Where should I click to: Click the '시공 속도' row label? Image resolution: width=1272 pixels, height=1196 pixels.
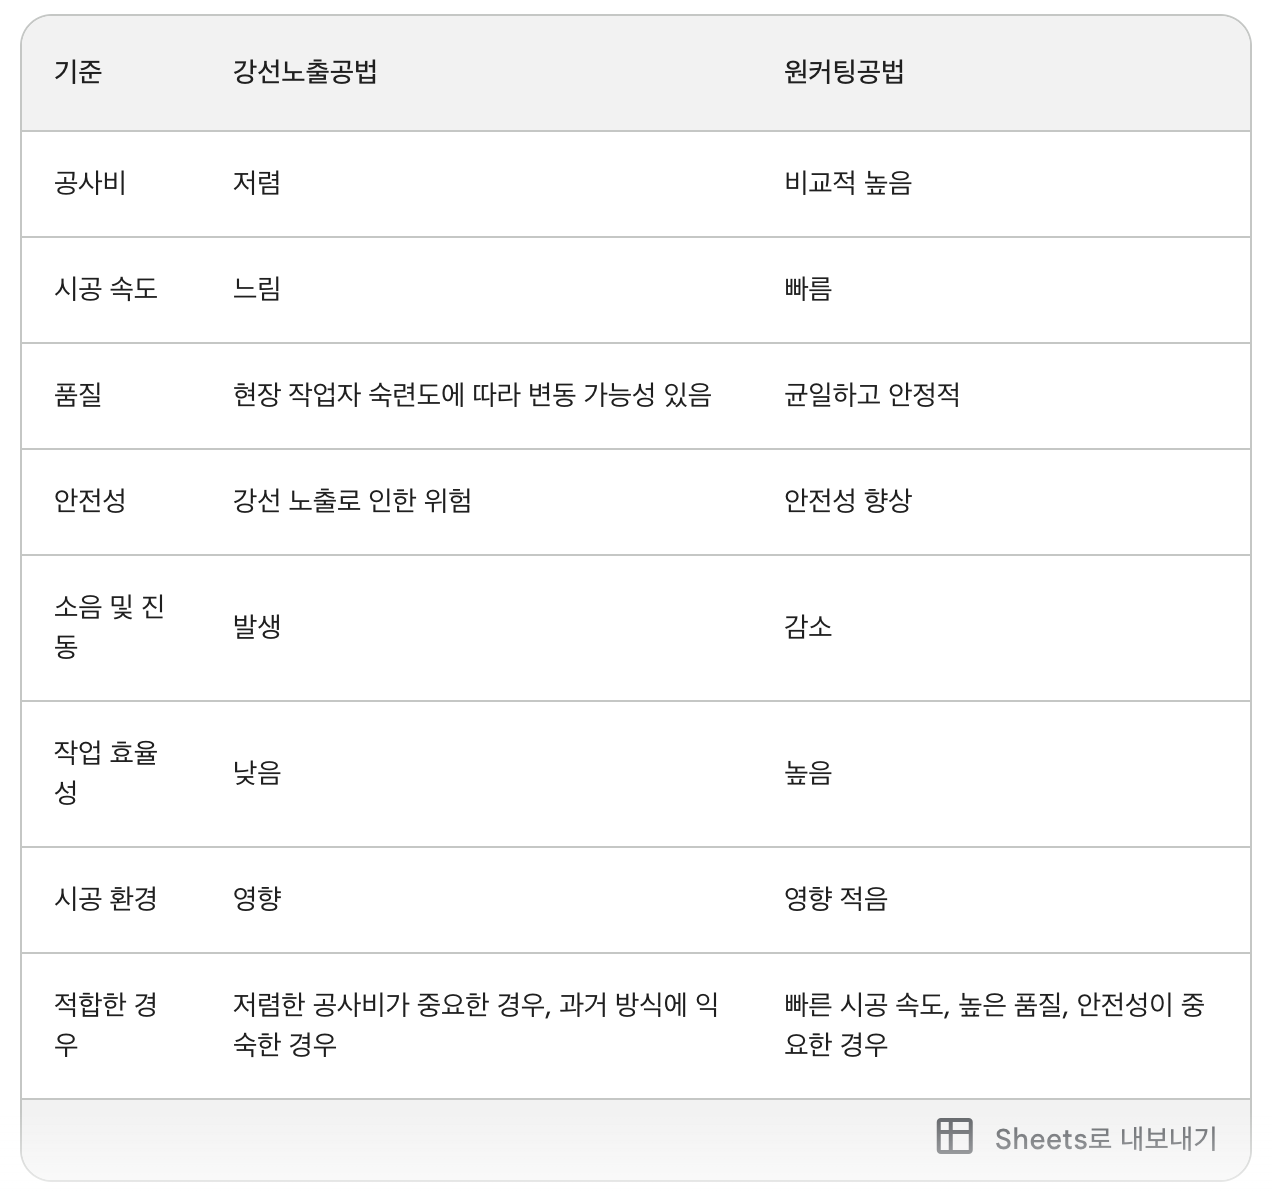coord(106,289)
